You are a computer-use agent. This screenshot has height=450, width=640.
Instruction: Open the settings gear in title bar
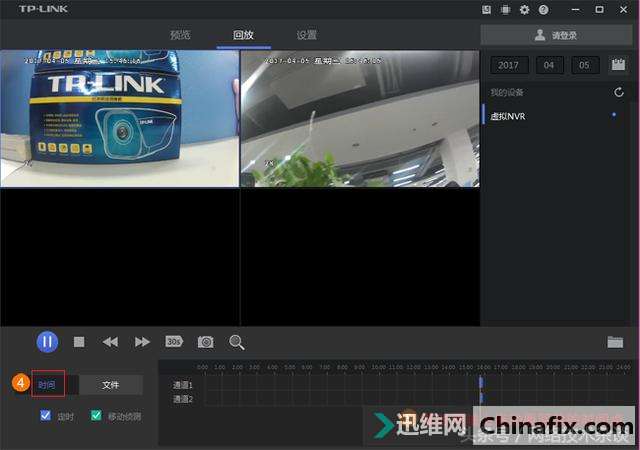(x=524, y=10)
